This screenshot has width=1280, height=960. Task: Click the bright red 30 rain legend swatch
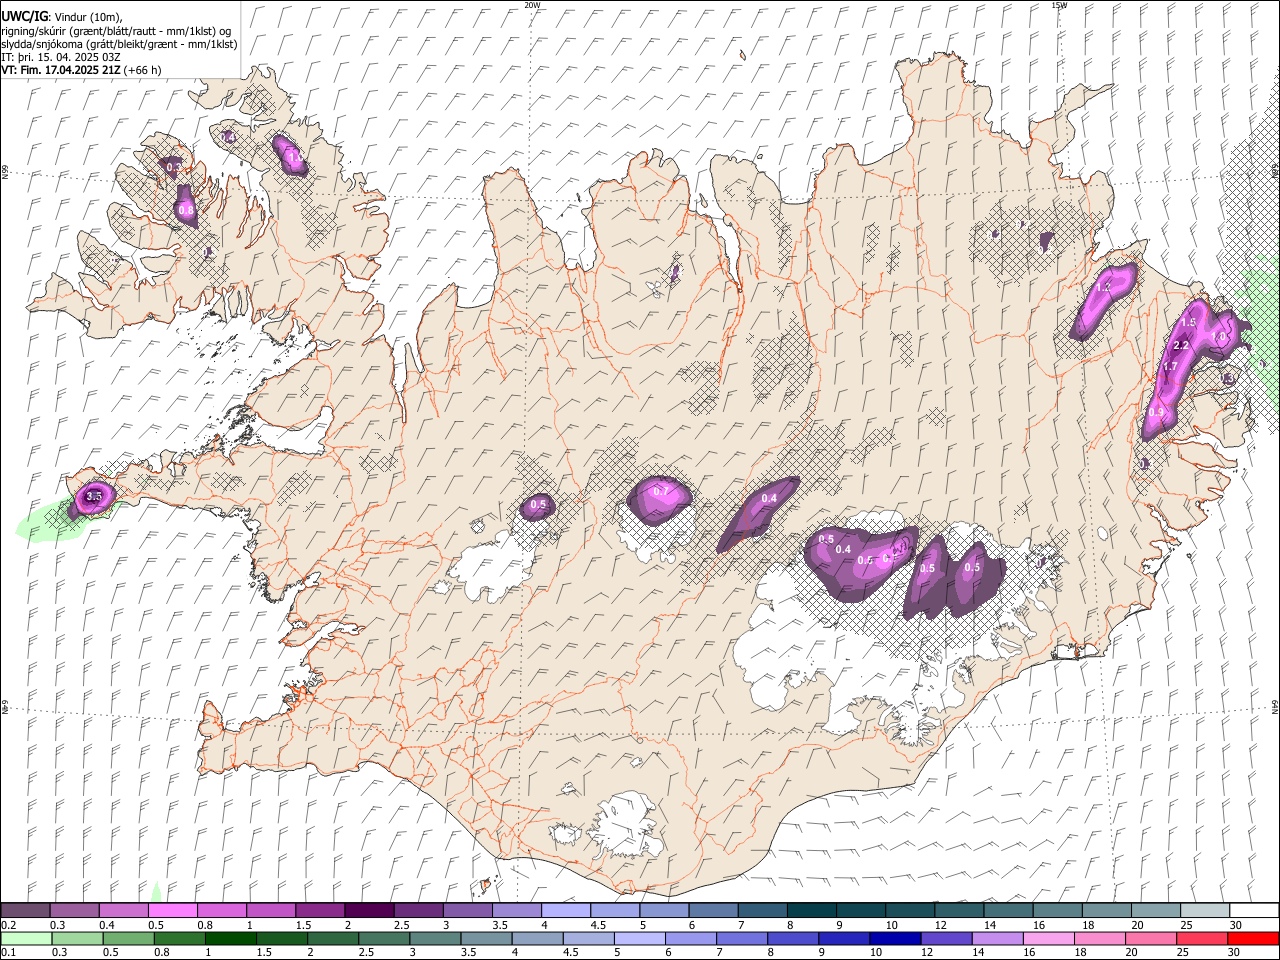tap(1254, 938)
